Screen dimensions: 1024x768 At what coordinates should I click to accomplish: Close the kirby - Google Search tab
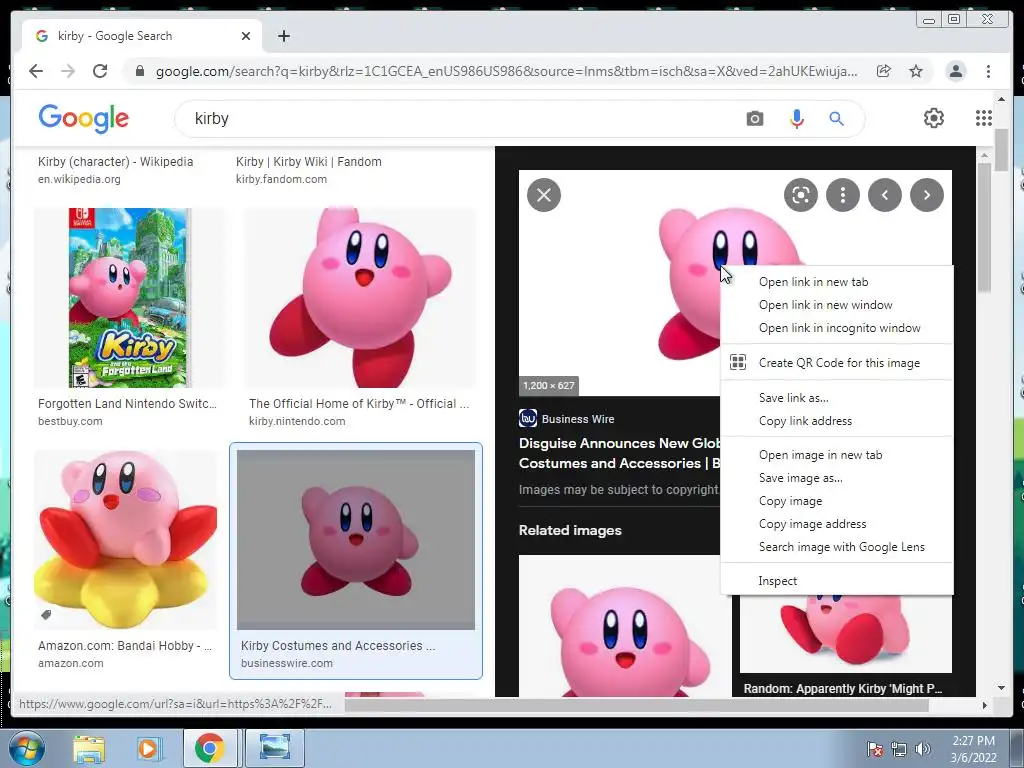tap(246, 36)
